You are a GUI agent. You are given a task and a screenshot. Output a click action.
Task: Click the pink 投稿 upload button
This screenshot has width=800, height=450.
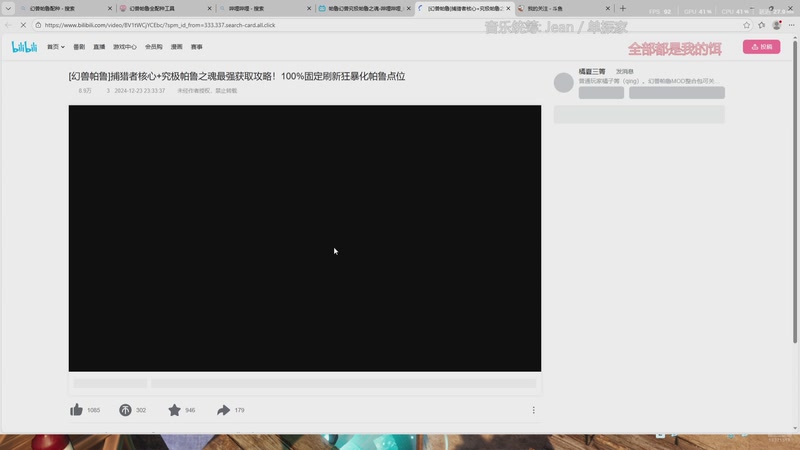pyautogui.click(x=761, y=47)
